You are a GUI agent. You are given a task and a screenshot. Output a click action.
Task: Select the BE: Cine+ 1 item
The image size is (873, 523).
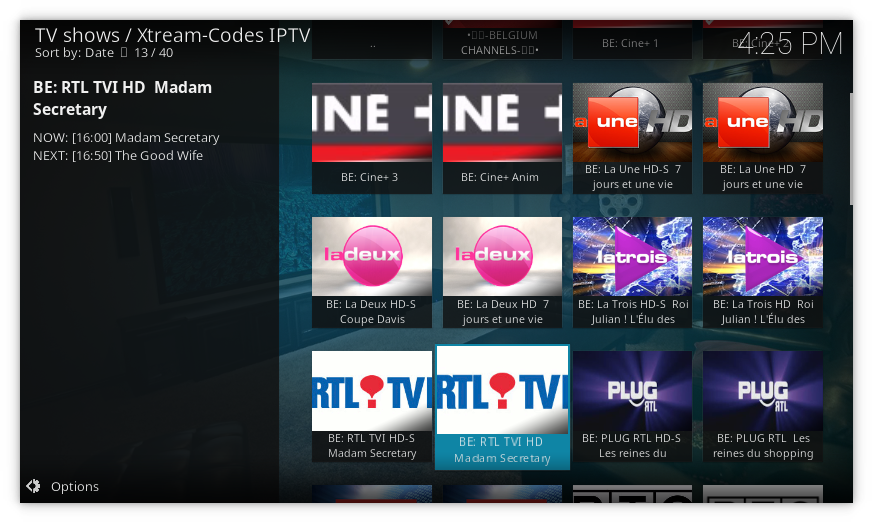[632, 40]
